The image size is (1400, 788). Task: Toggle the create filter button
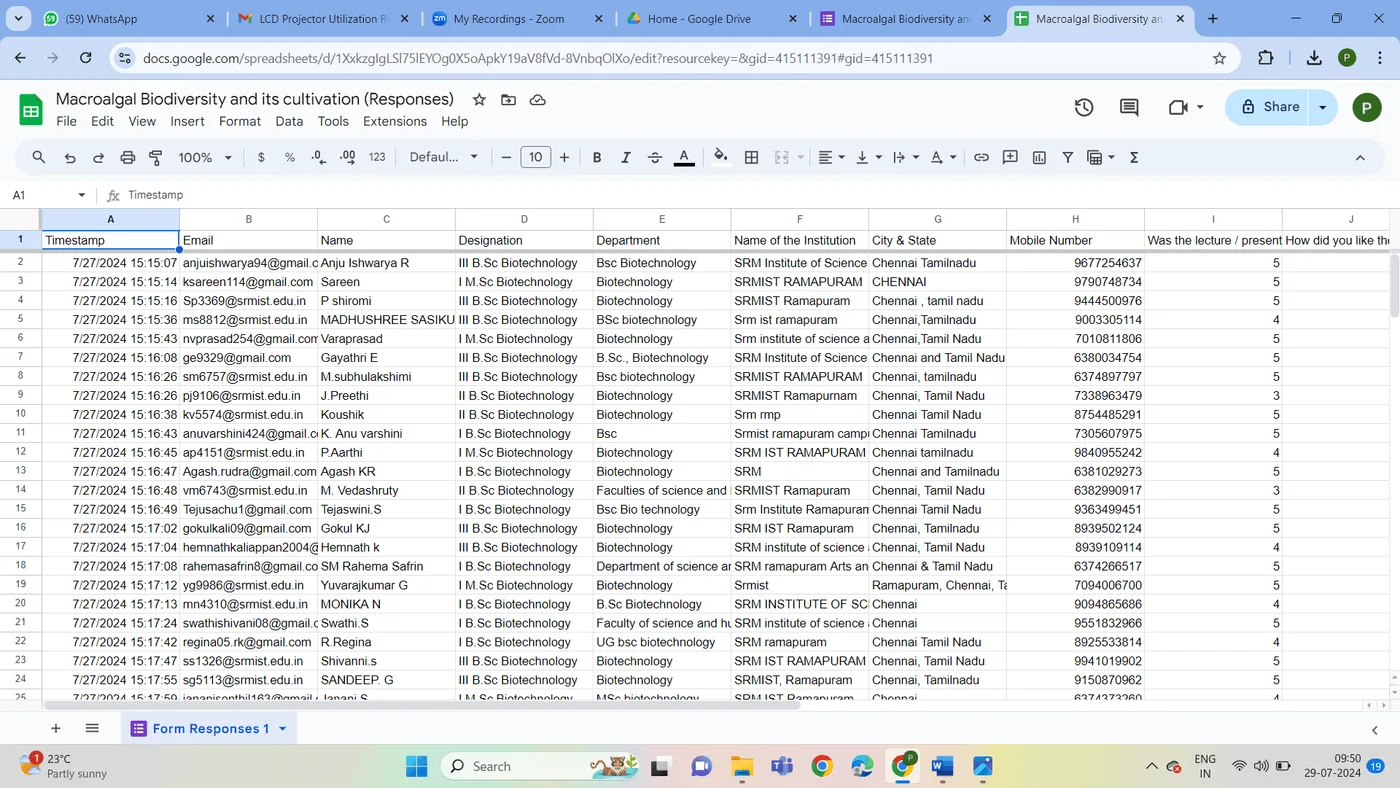(1068, 157)
